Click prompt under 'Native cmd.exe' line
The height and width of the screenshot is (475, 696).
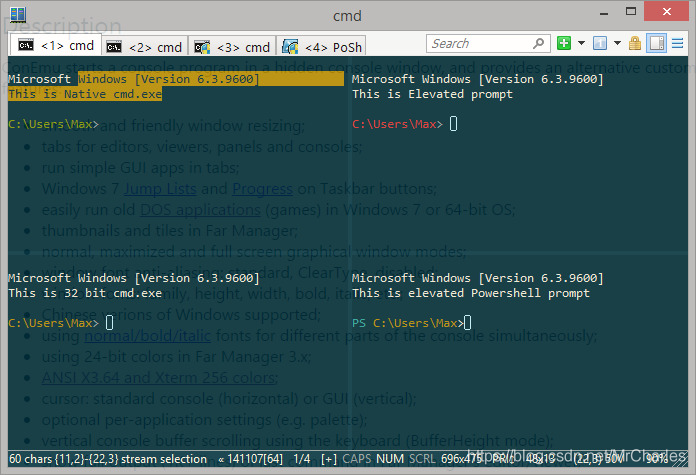click(x=53, y=124)
